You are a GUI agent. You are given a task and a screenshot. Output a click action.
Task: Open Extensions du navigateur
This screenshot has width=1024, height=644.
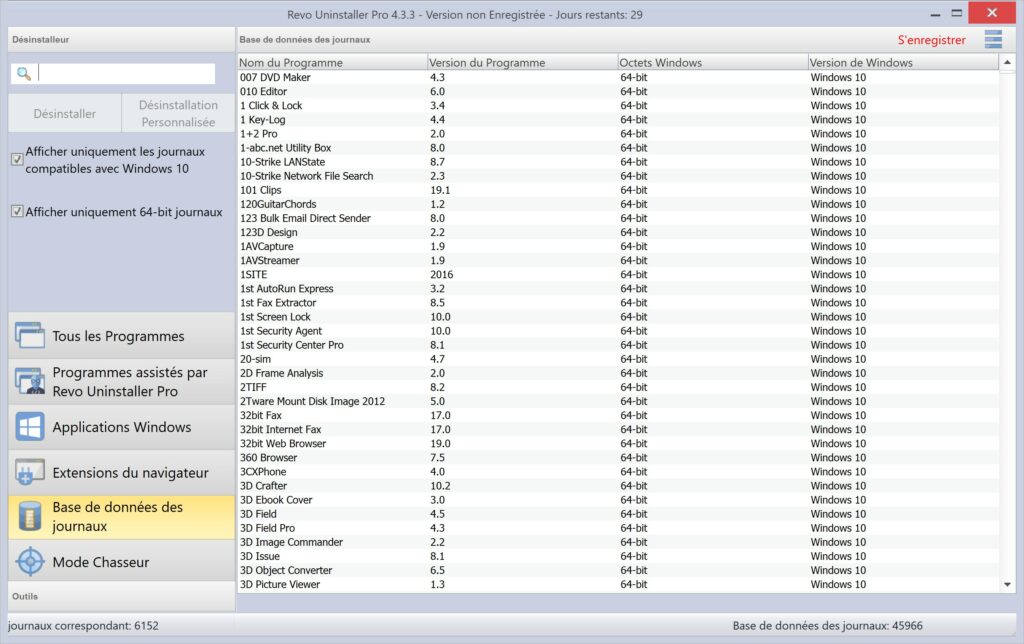click(x=121, y=472)
